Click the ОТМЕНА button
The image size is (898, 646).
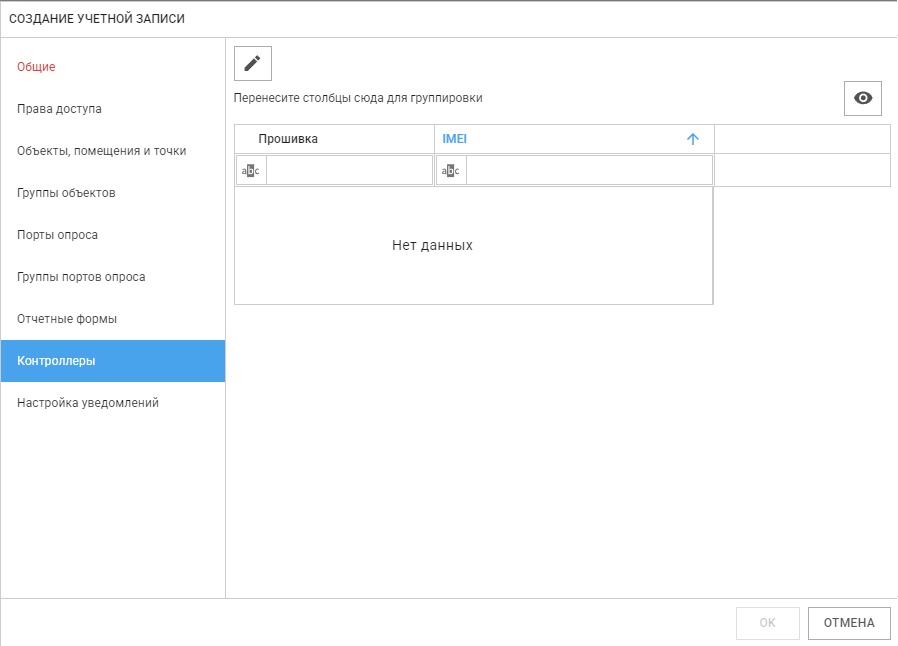(849, 623)
